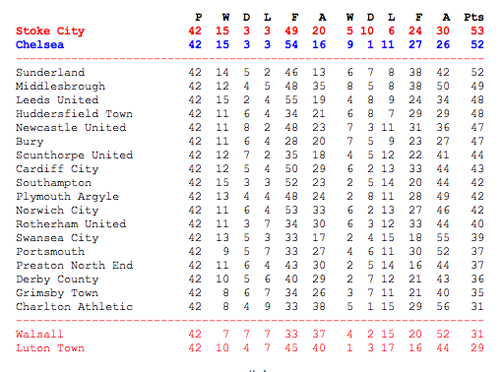
Task: Click the Preston North End name
Action: click(x=74, y=265)
